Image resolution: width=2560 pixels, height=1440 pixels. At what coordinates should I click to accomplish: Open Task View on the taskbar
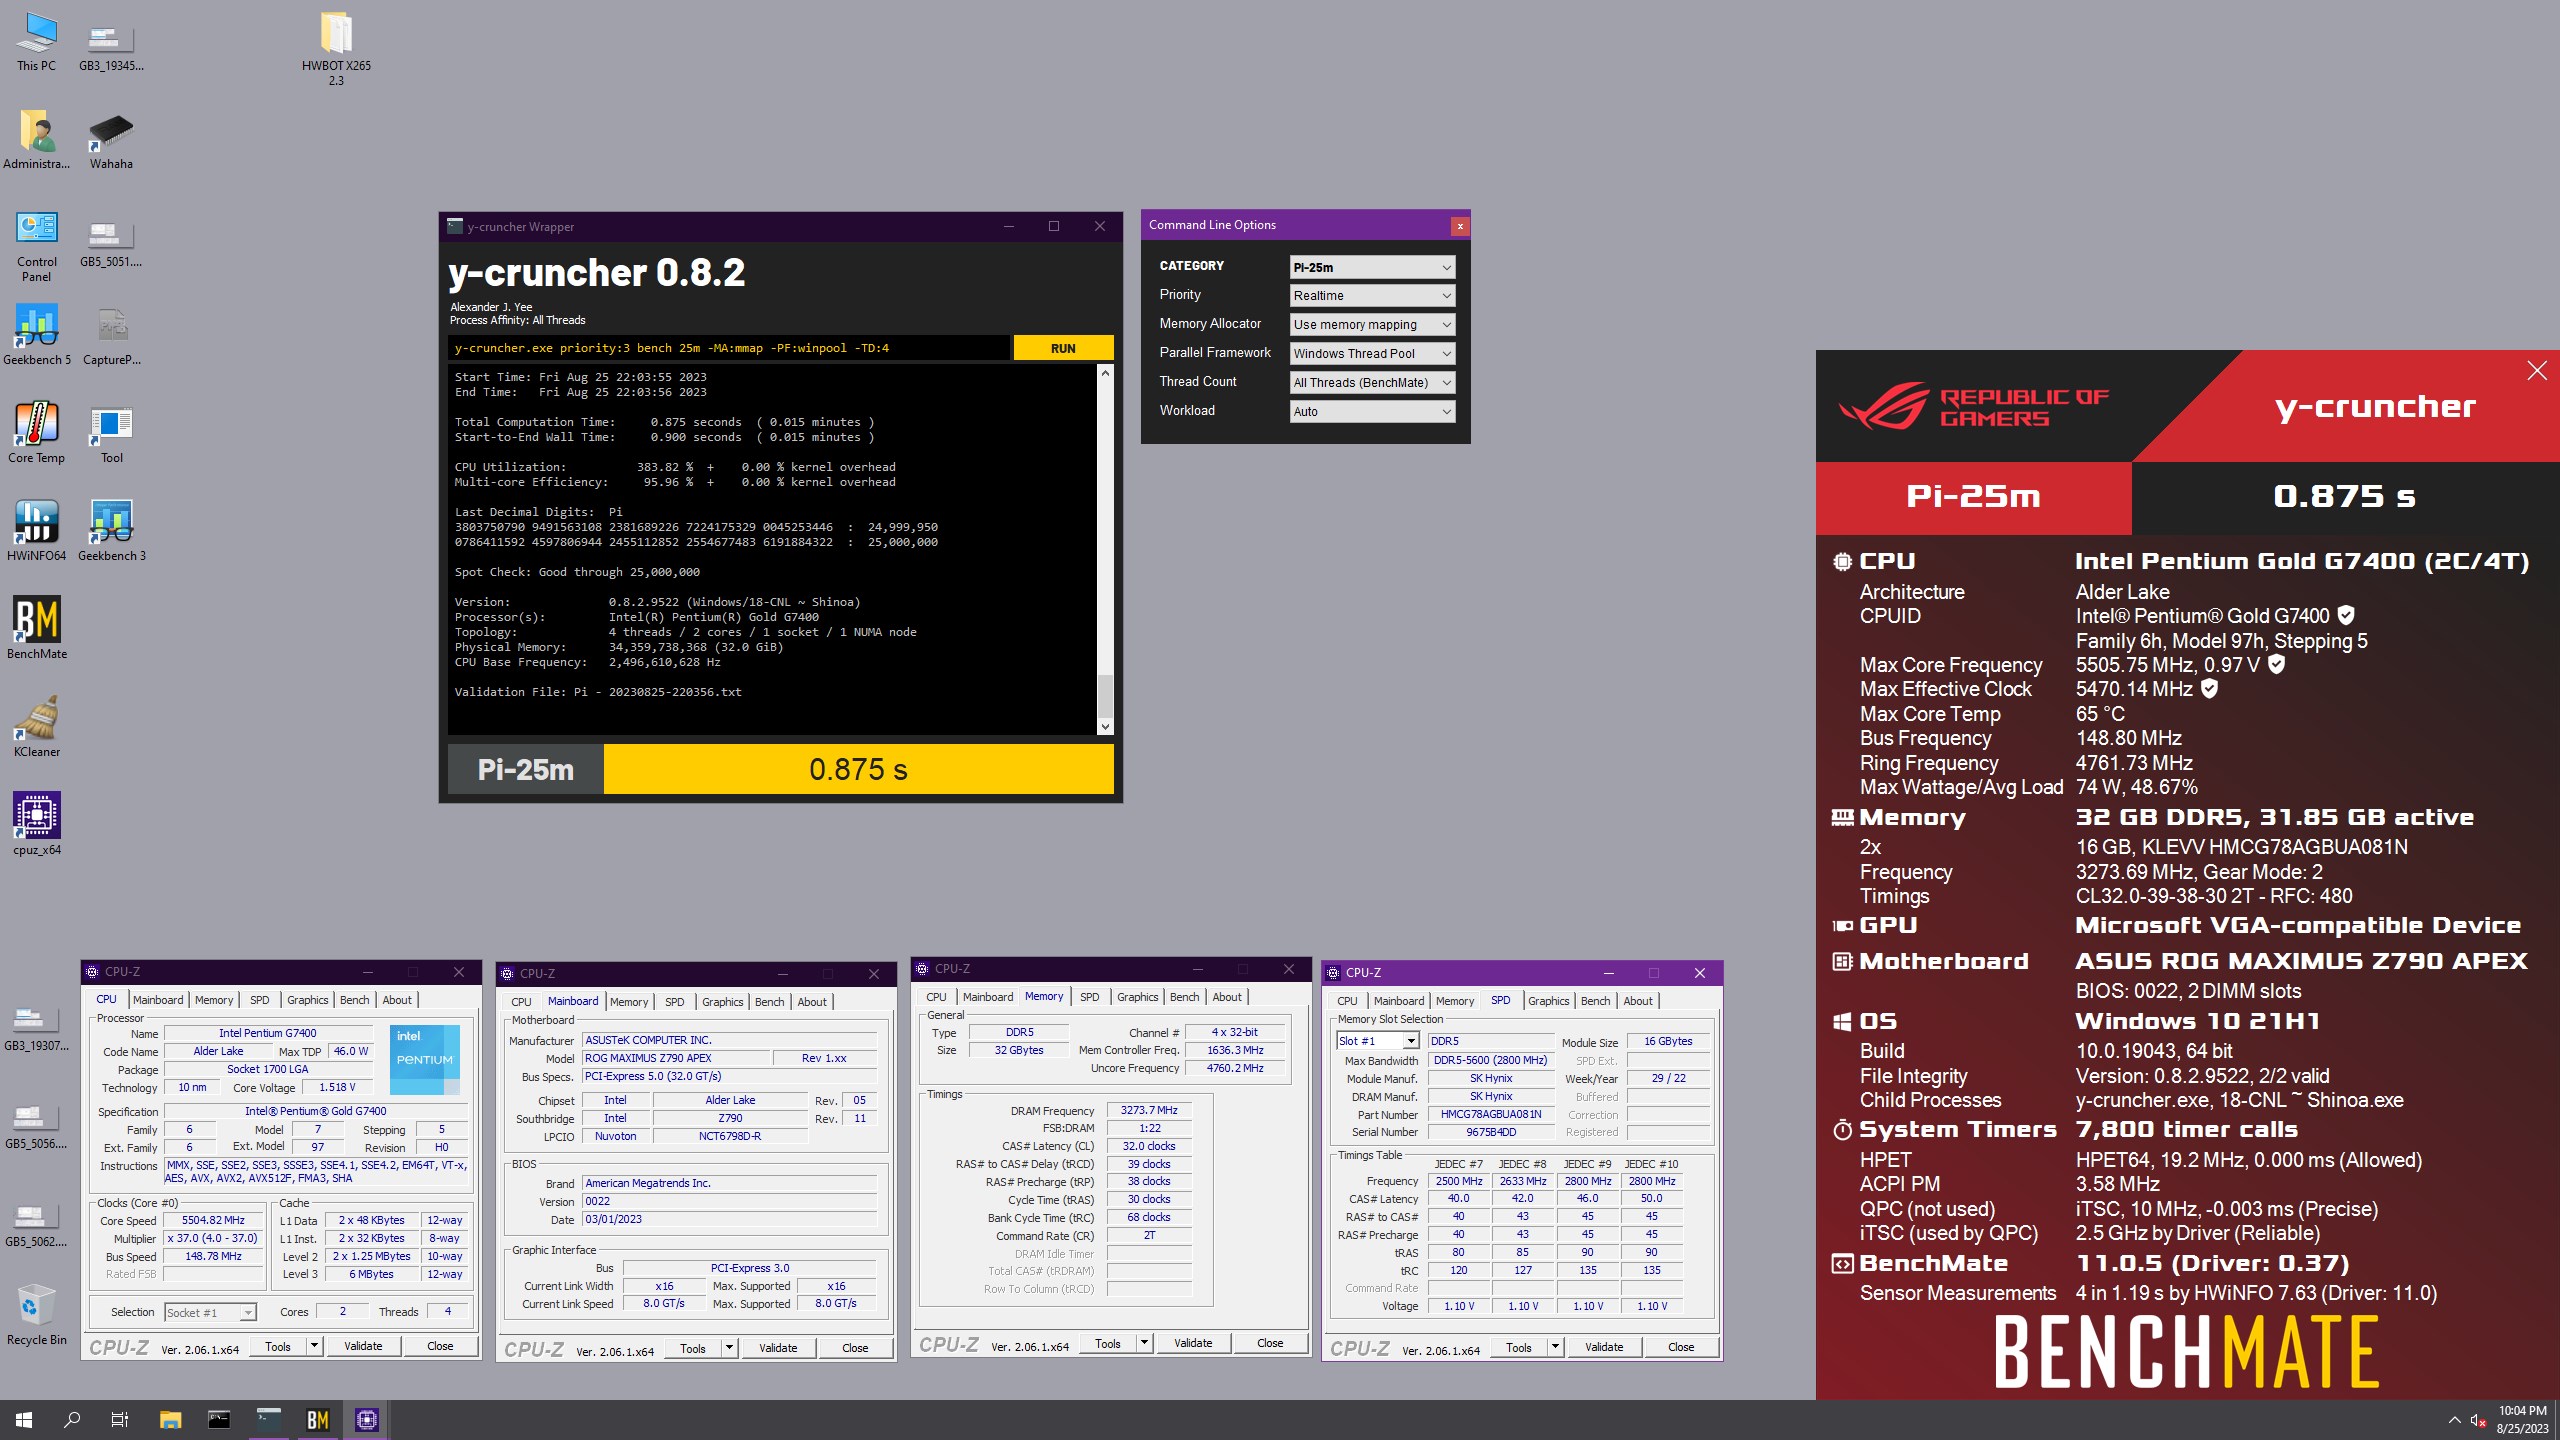(x=120, y=1420)
